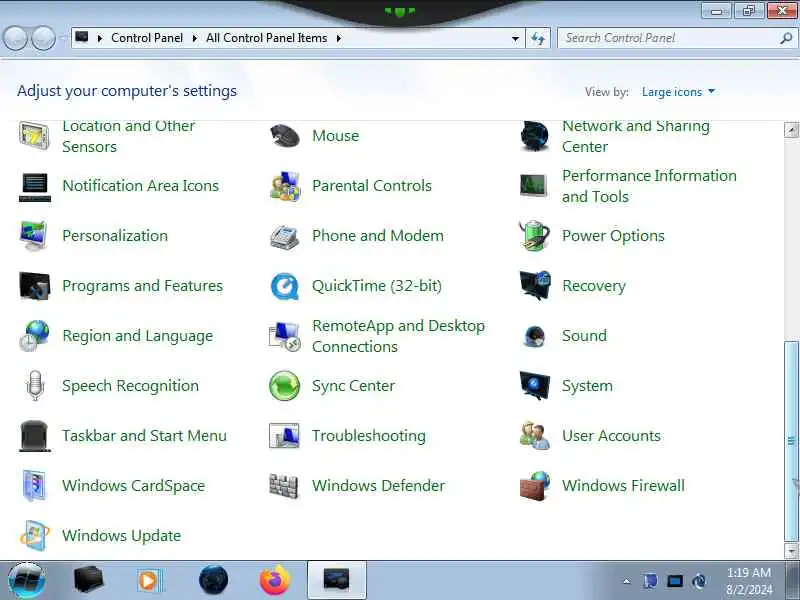Viewport: 800px width, 600px height.
Task: Click the Windows Firewall icon
Action: tap(535, 486)
